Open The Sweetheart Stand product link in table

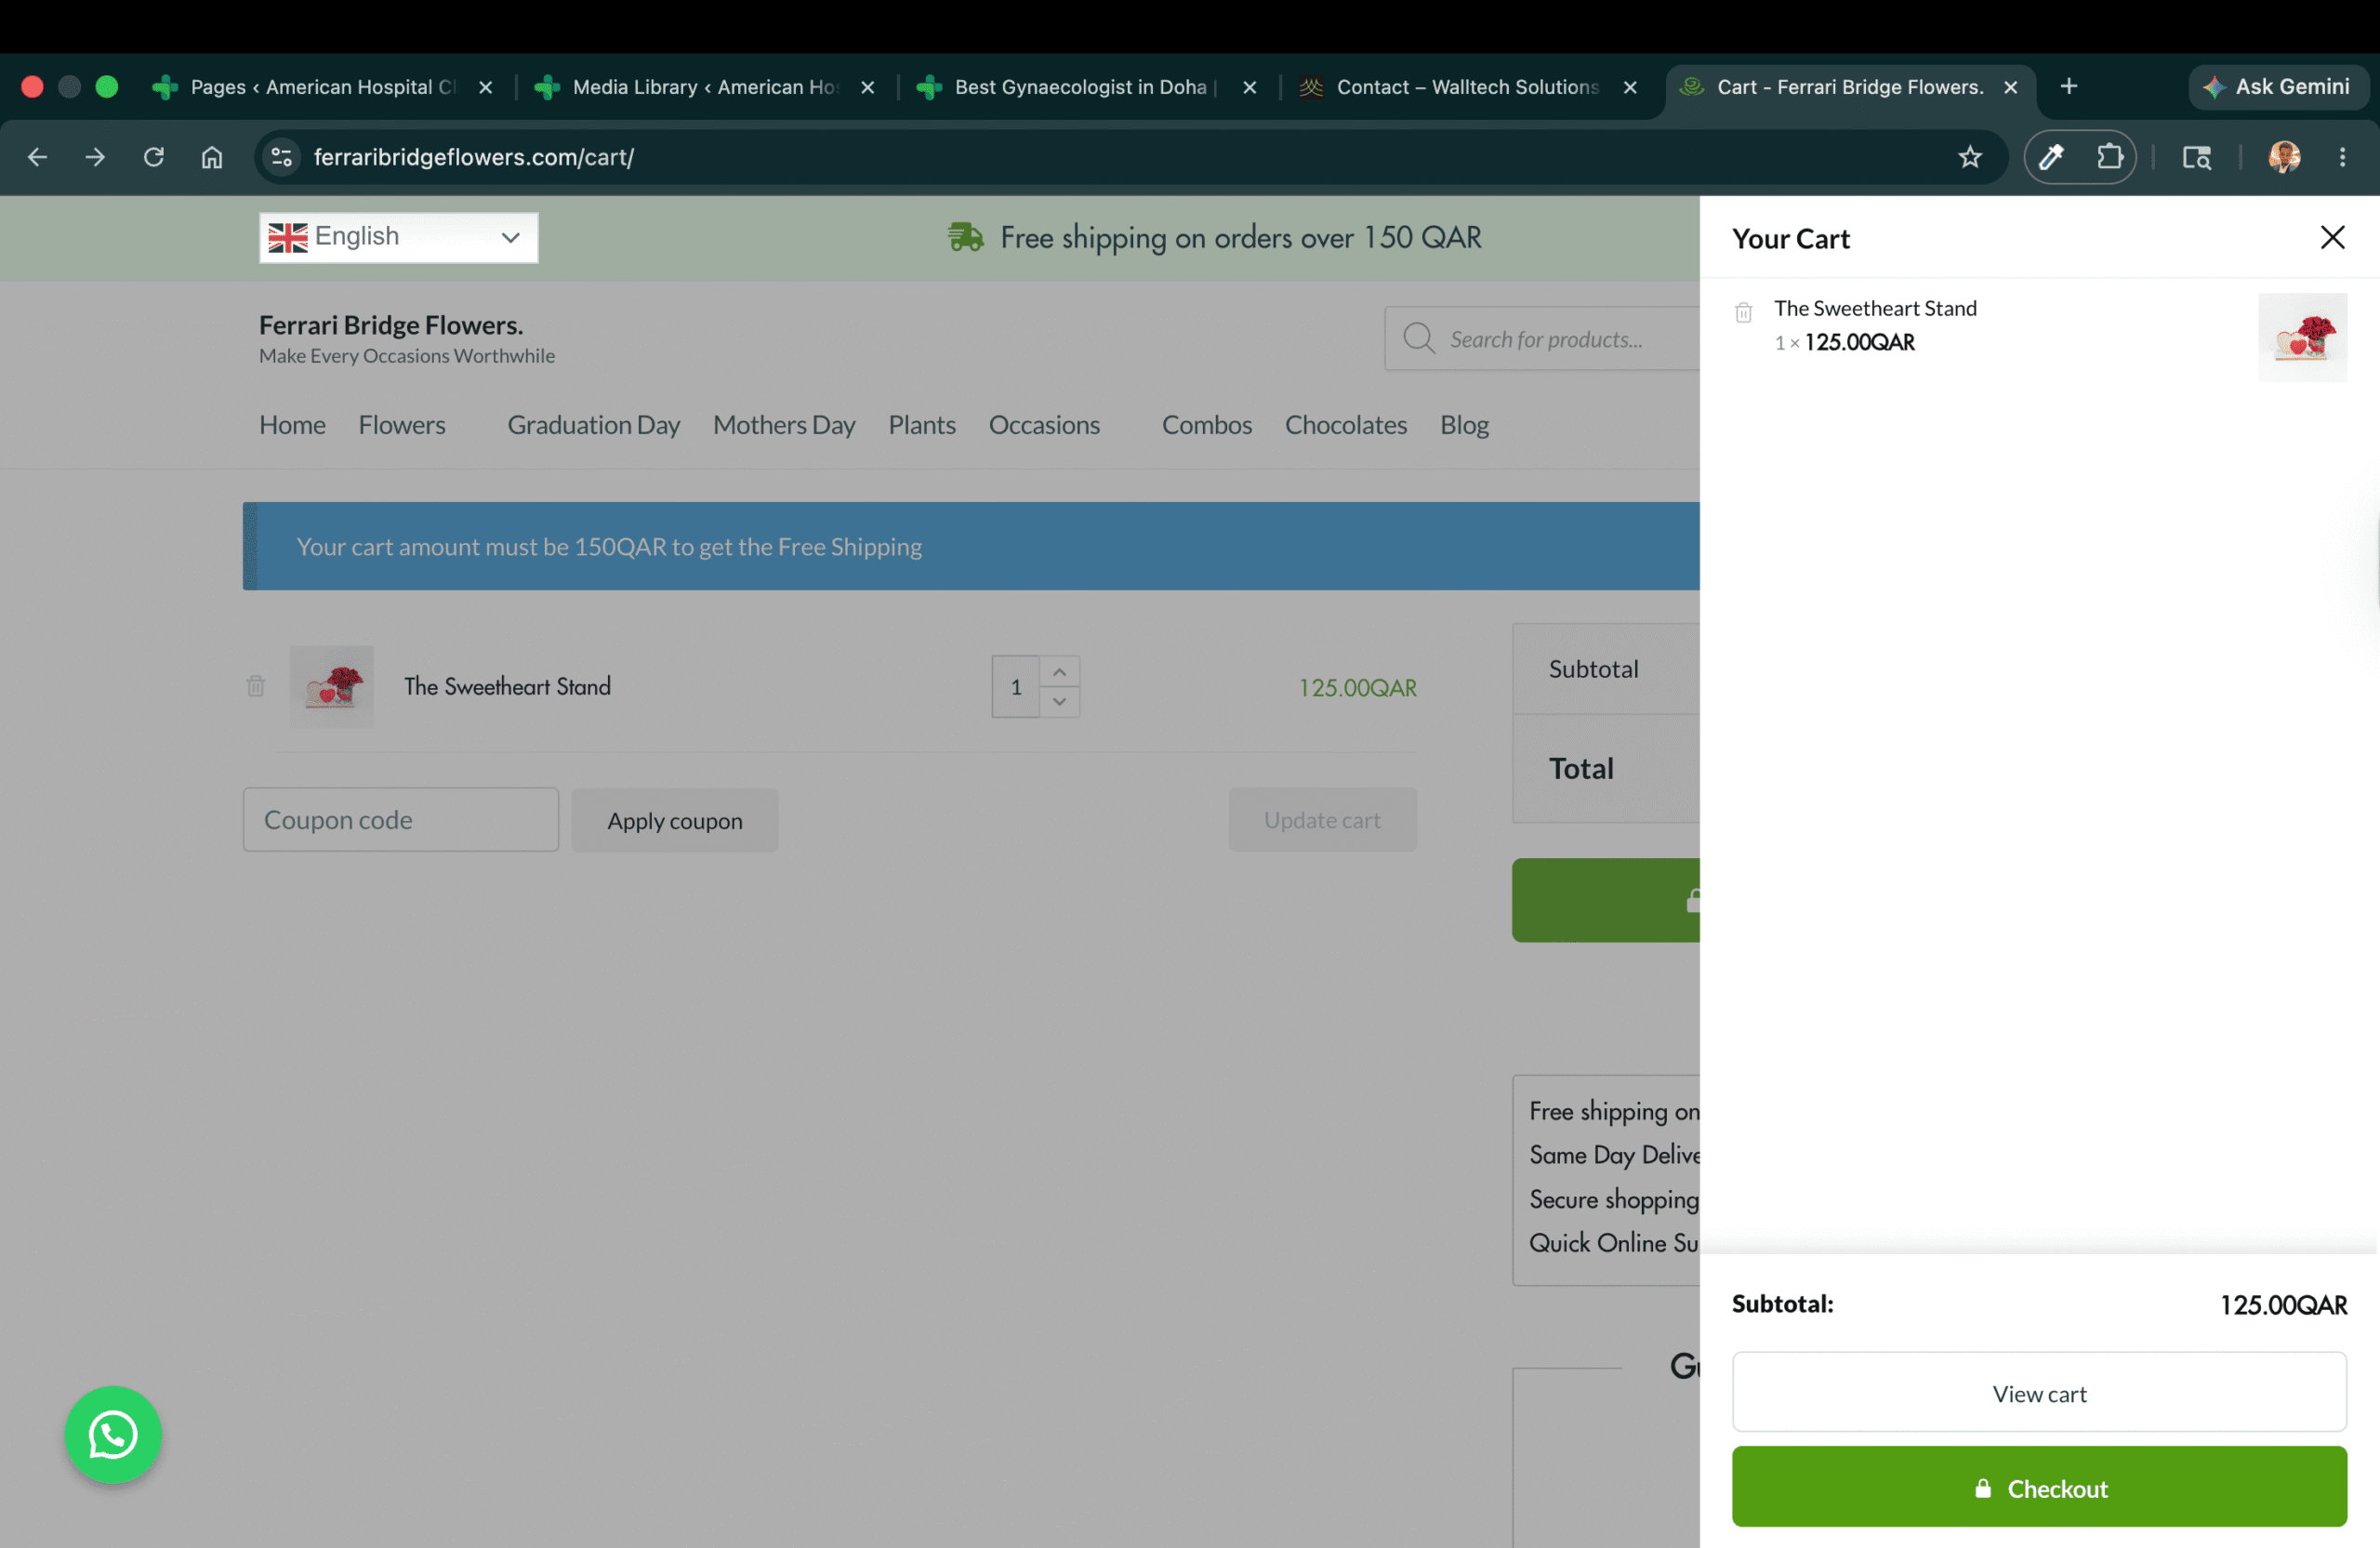[x=507, y=686]
